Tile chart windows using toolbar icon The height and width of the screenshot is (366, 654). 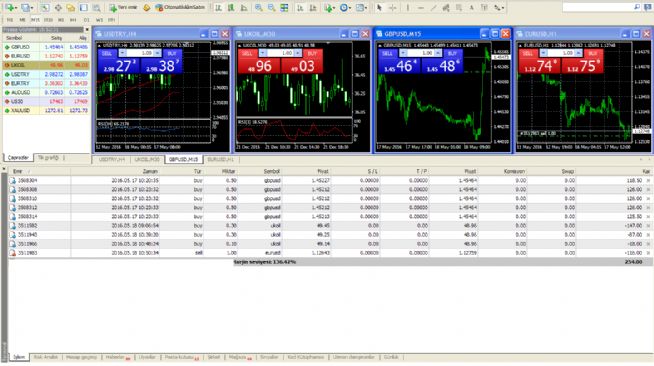click(284, 8)
